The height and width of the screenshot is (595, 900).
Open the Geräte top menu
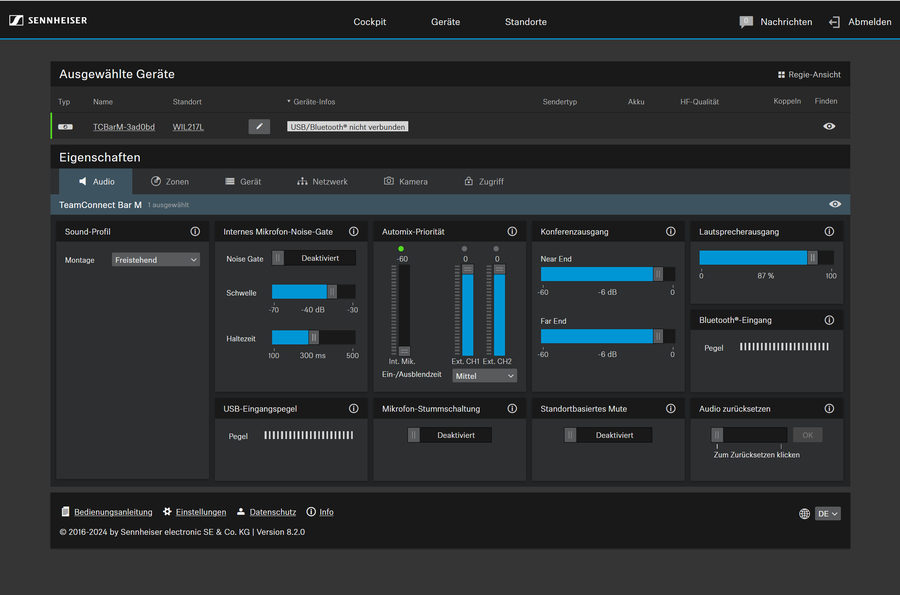pos(445,22)
